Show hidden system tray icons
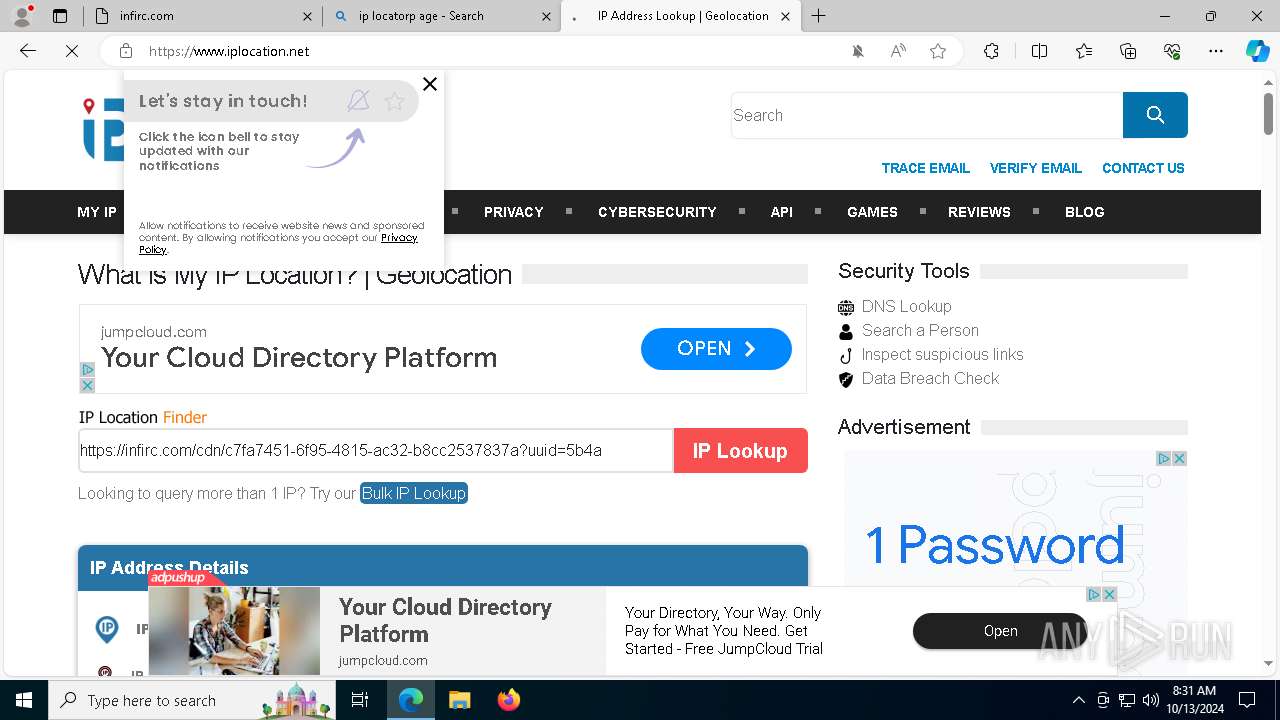This screenshot has width=1280, height=720. click(x=1078, y=700)
